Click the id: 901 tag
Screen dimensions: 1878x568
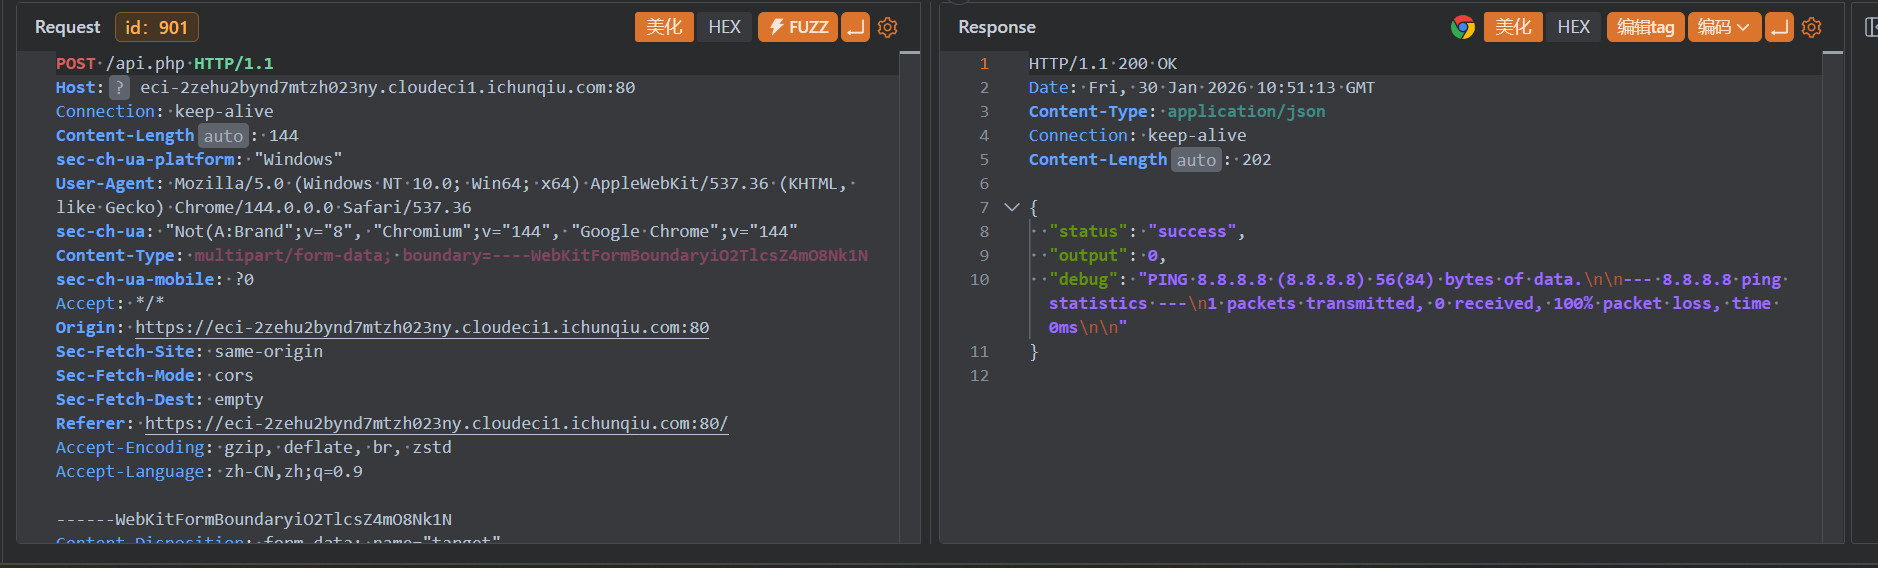coord(157,27)
